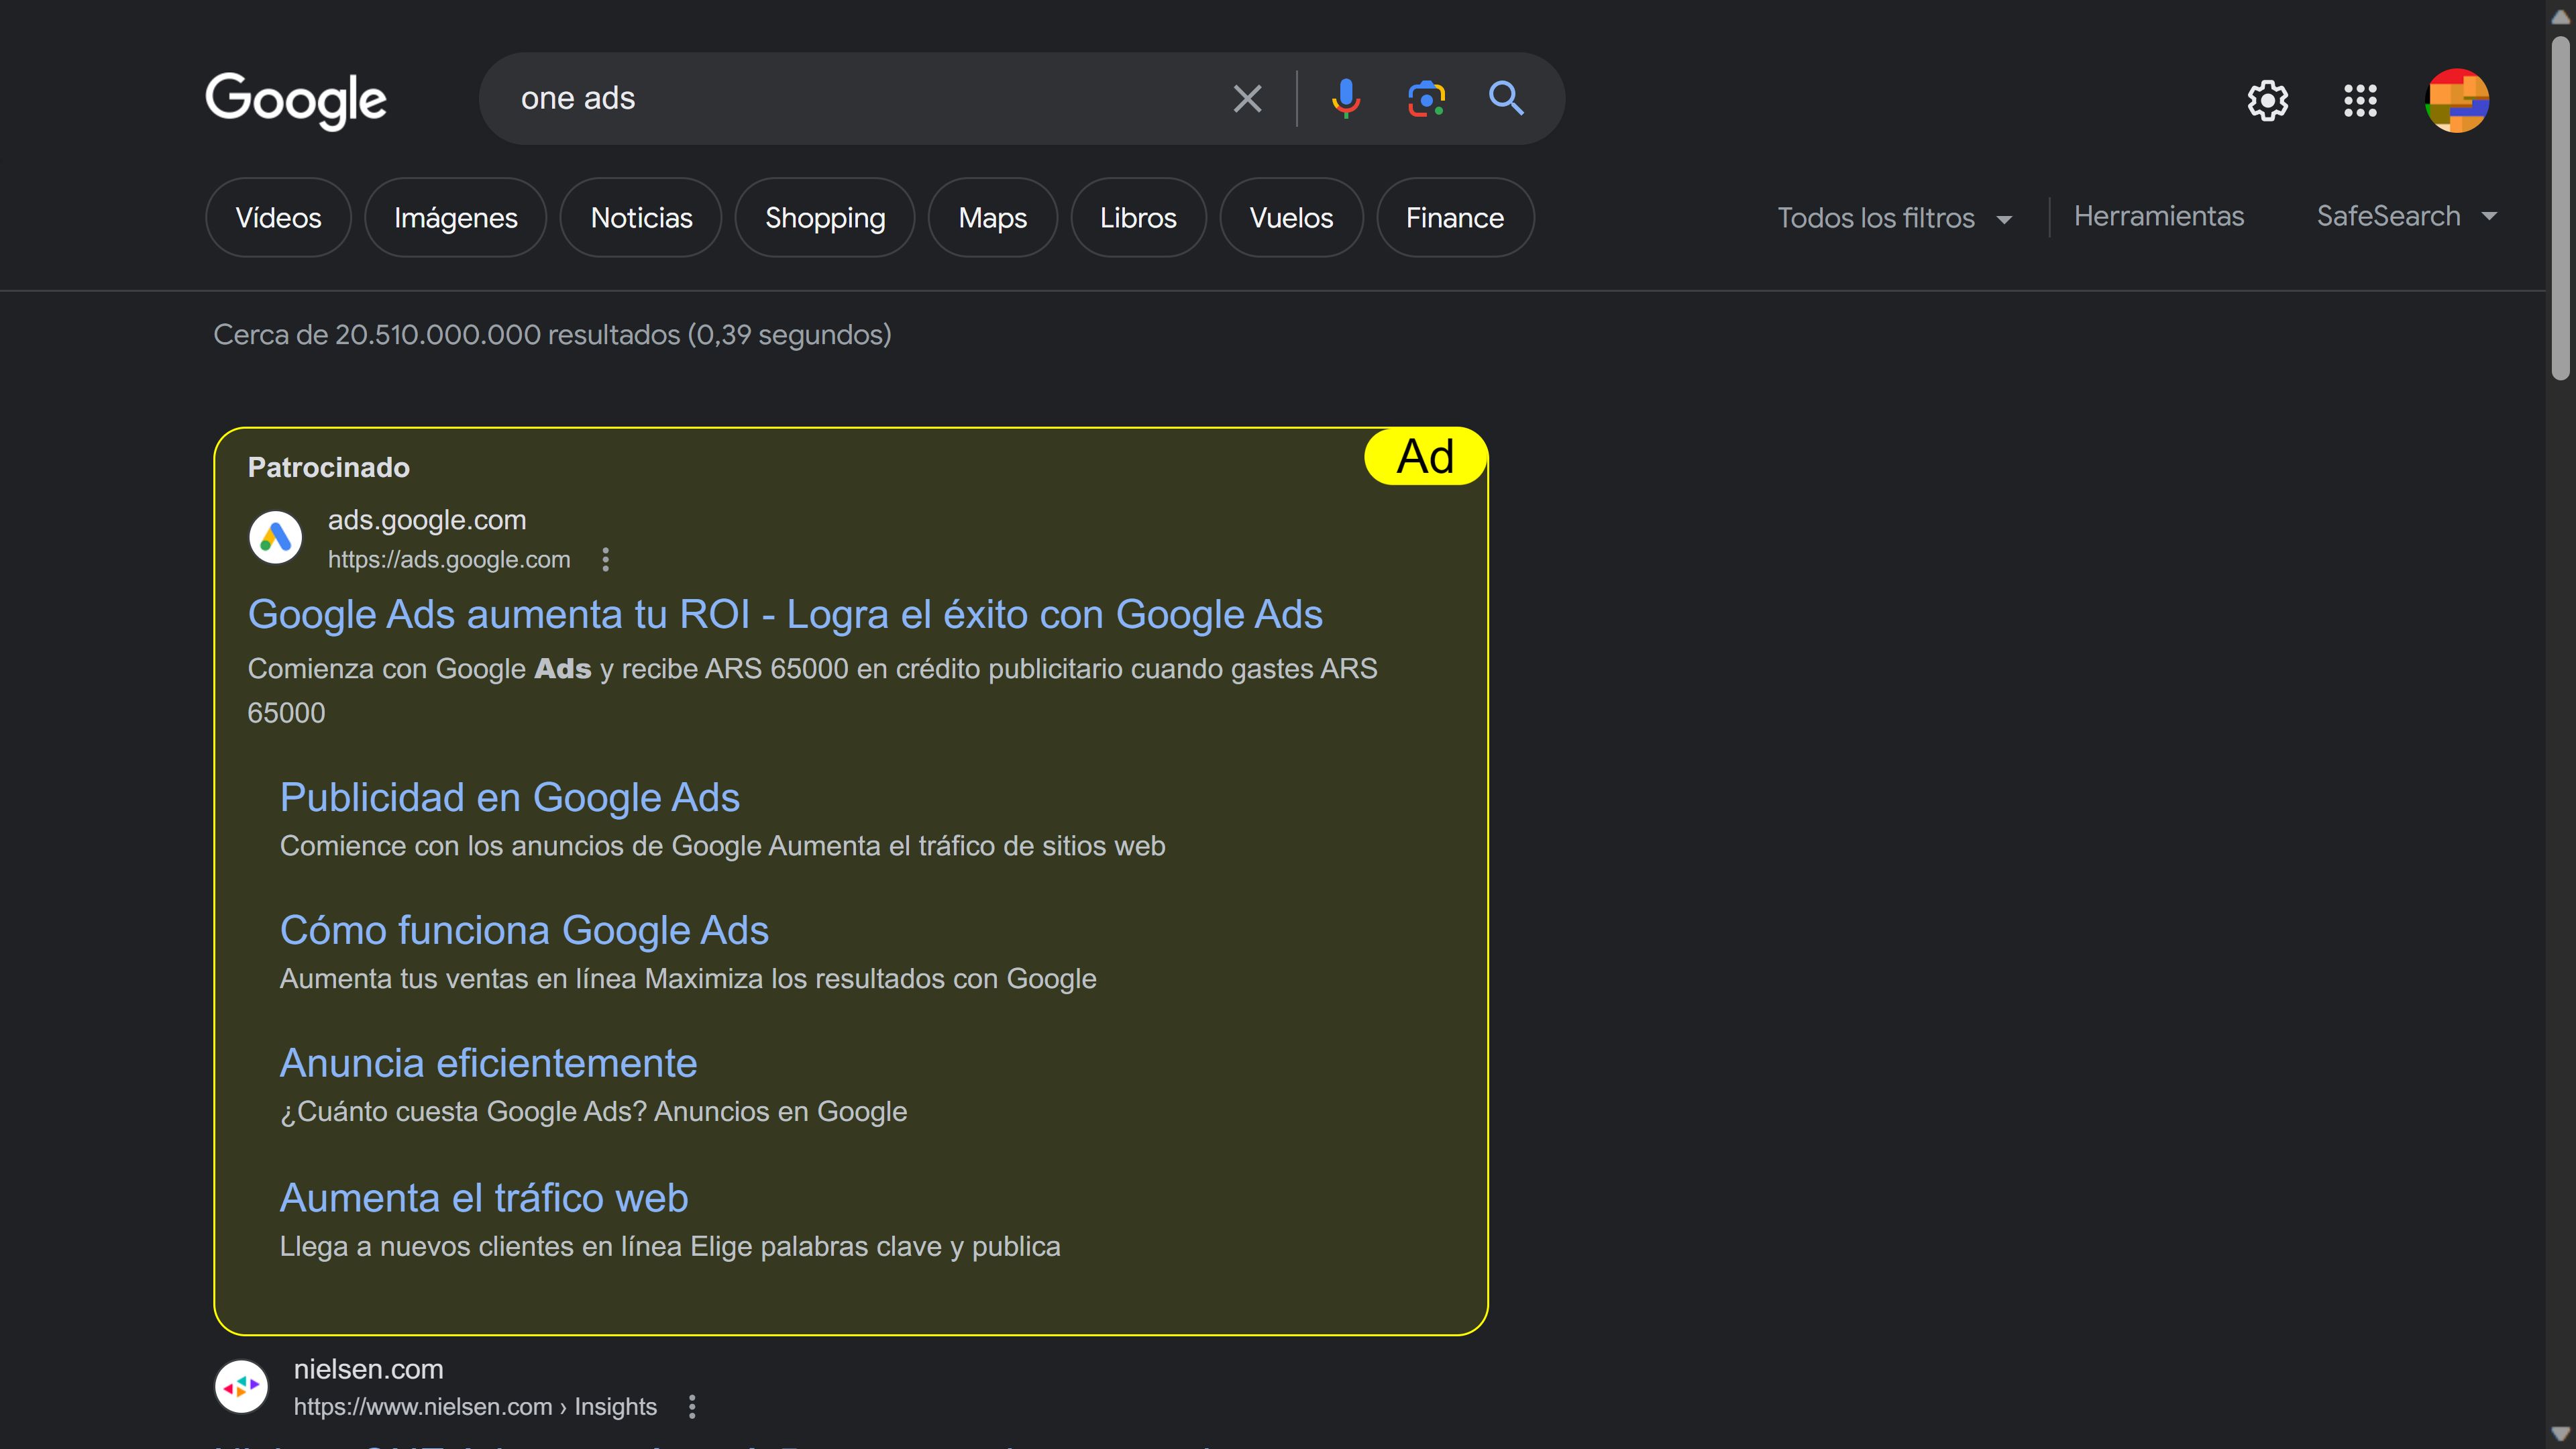Viewport: 2576px width, 1449px height.
Task: Switch to the Imágenes filter
Action: pos(455,217)
